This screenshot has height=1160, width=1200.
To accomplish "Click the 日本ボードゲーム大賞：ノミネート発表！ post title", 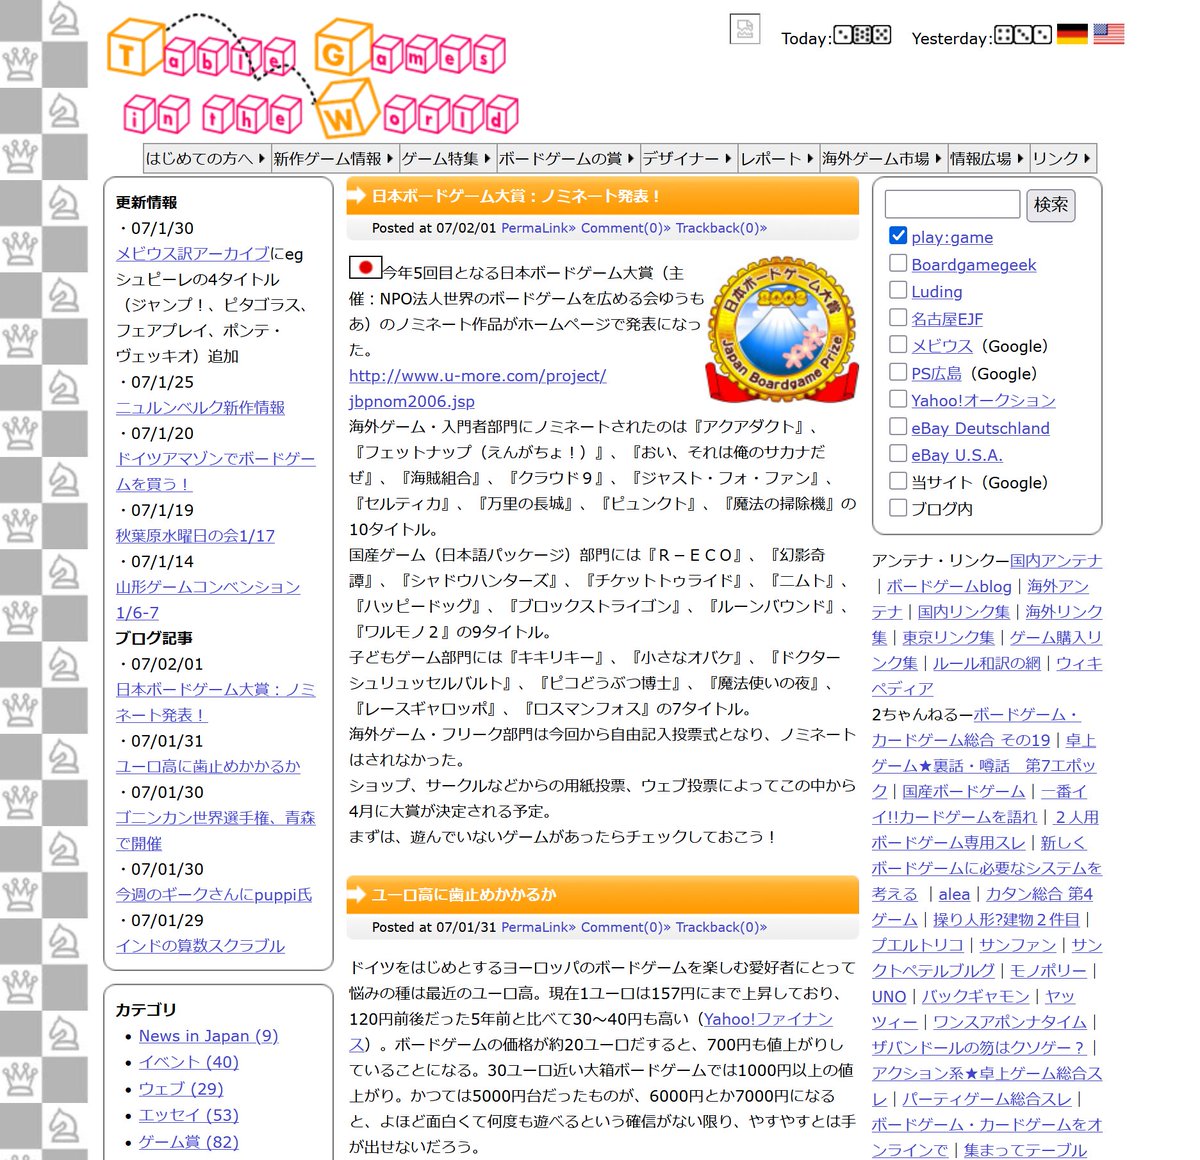I will click(516, 196).
